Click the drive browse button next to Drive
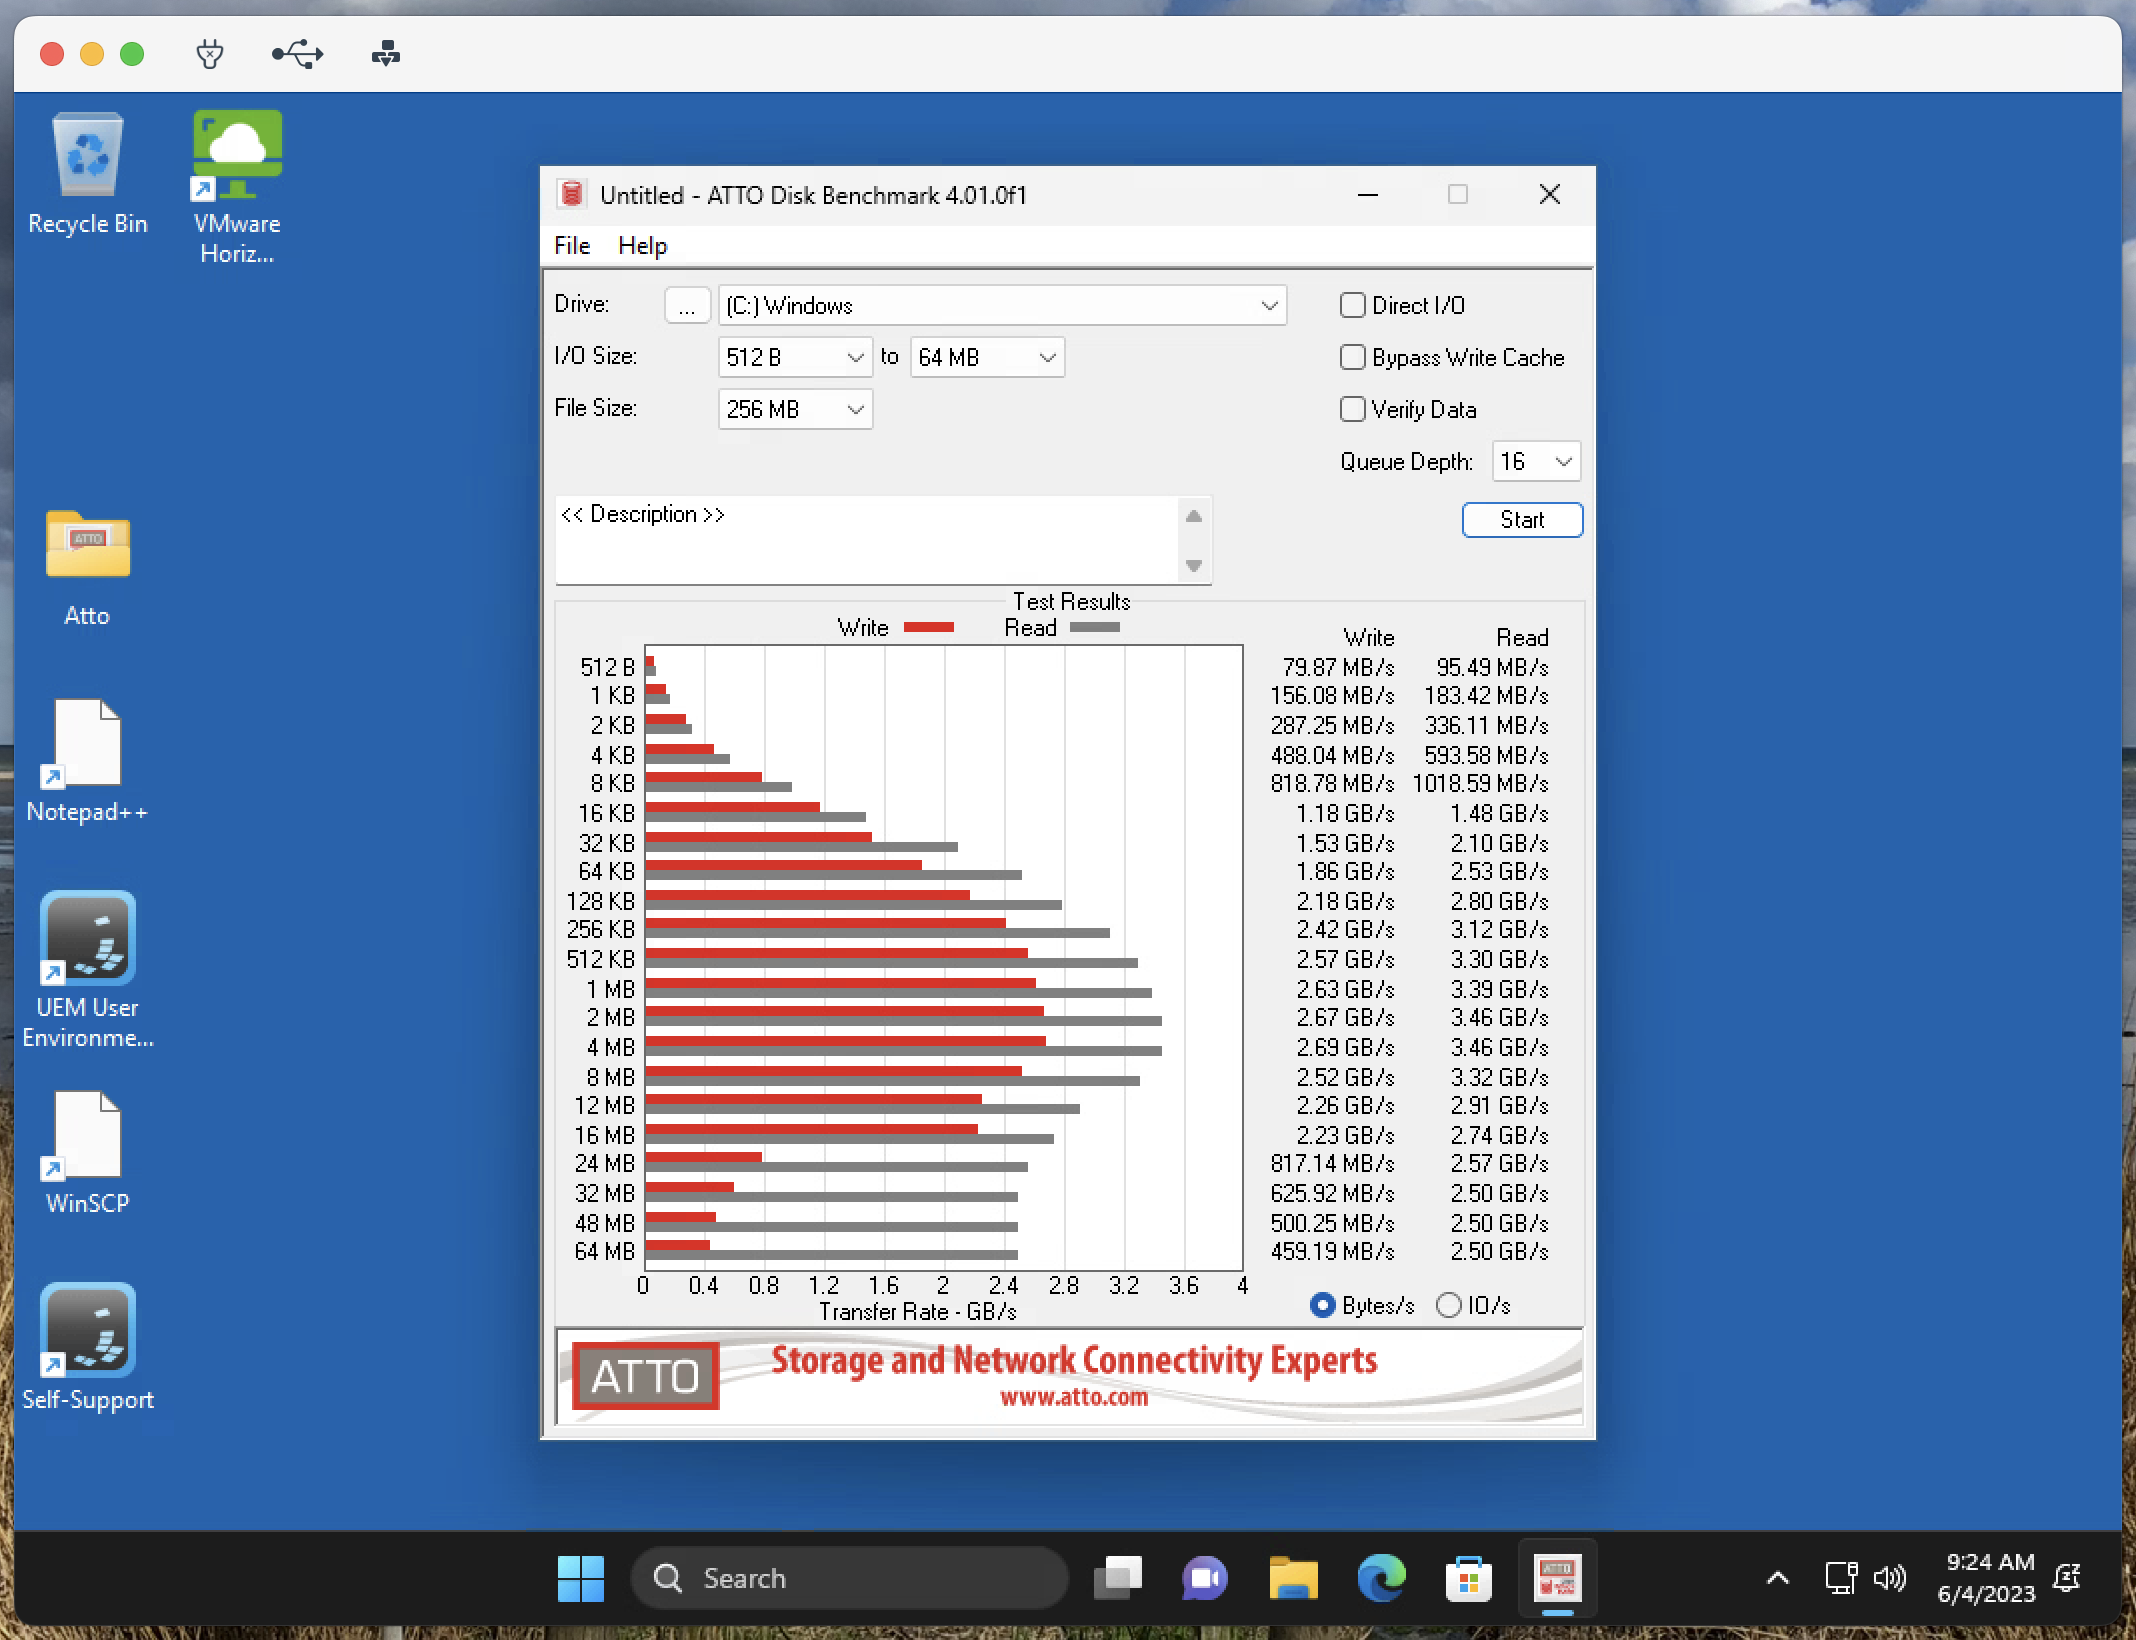 click(687, 305)
